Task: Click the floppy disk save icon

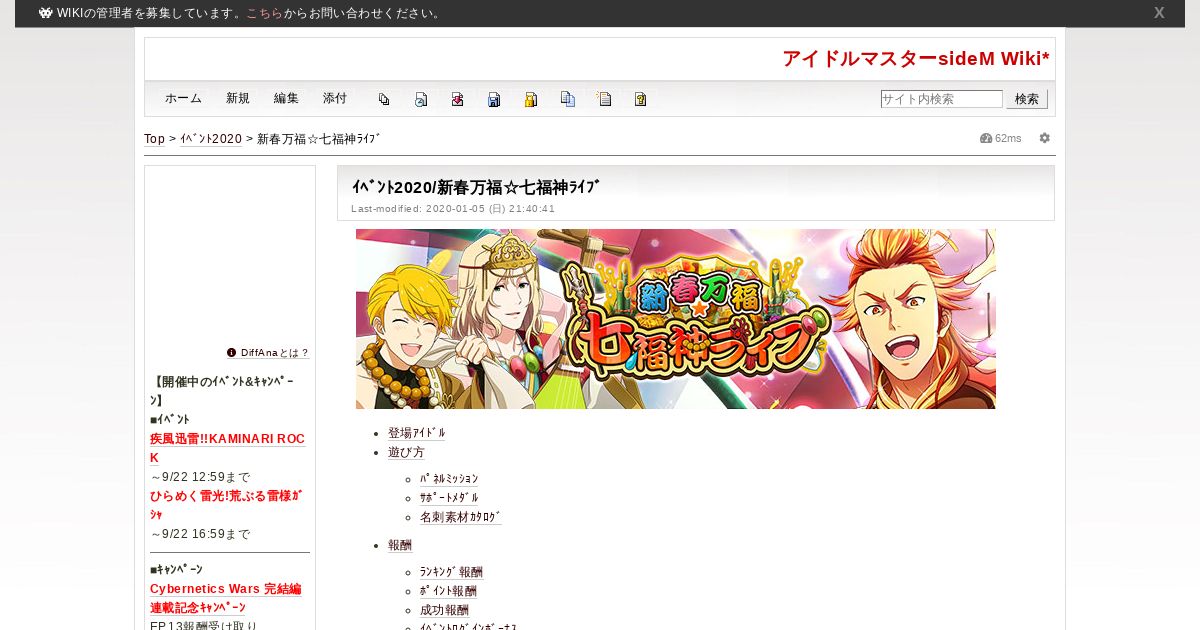Action: [x=494, y=99]
